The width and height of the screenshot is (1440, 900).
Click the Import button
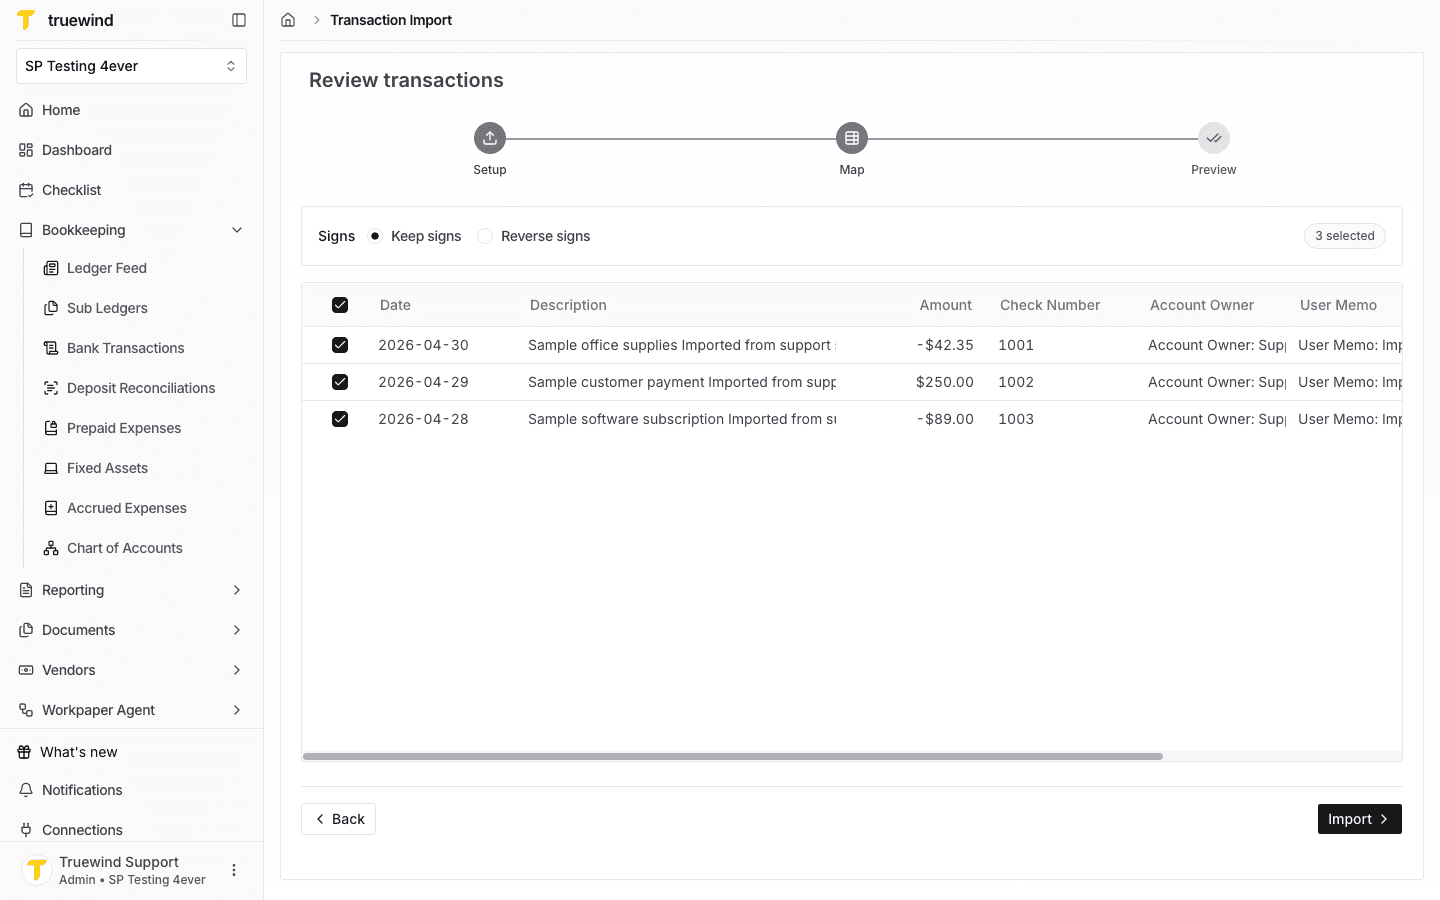click(x=1359, y=819)
